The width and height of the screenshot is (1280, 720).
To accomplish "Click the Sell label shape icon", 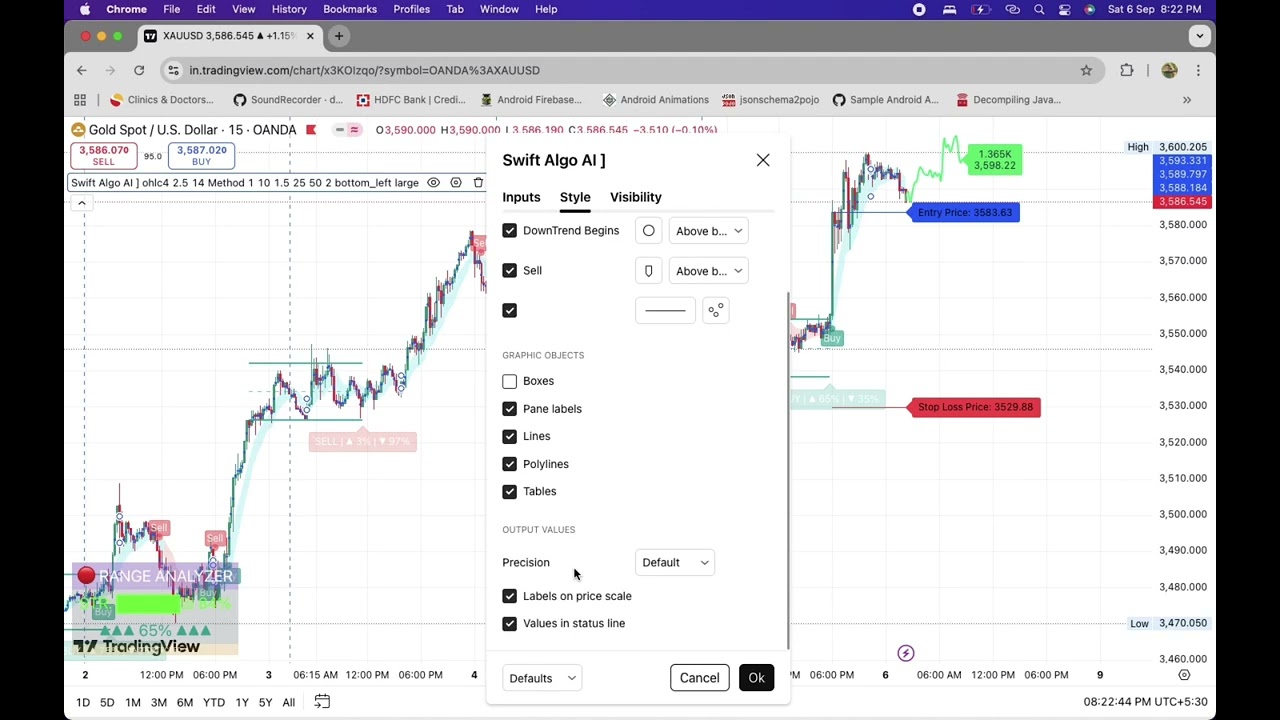I will click(649, 271).
